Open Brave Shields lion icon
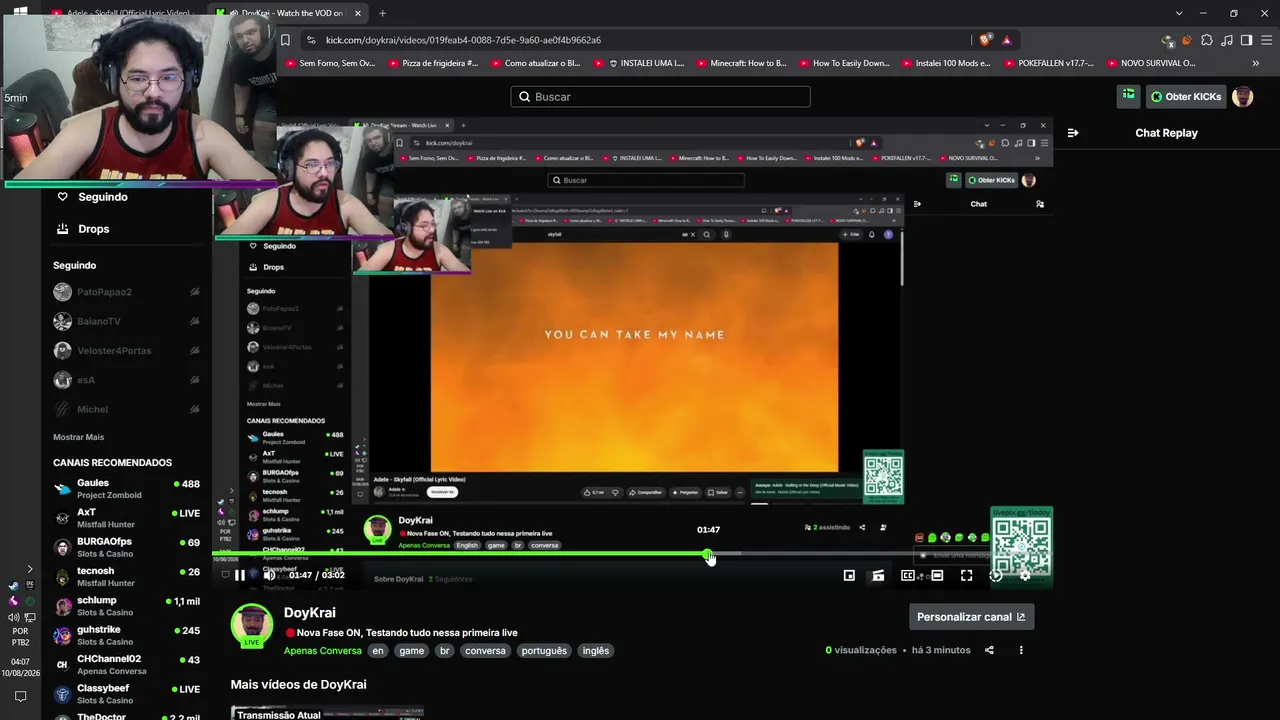This screenshot has height=720, width=1280. pyautogui.click(x=986, y=40)
